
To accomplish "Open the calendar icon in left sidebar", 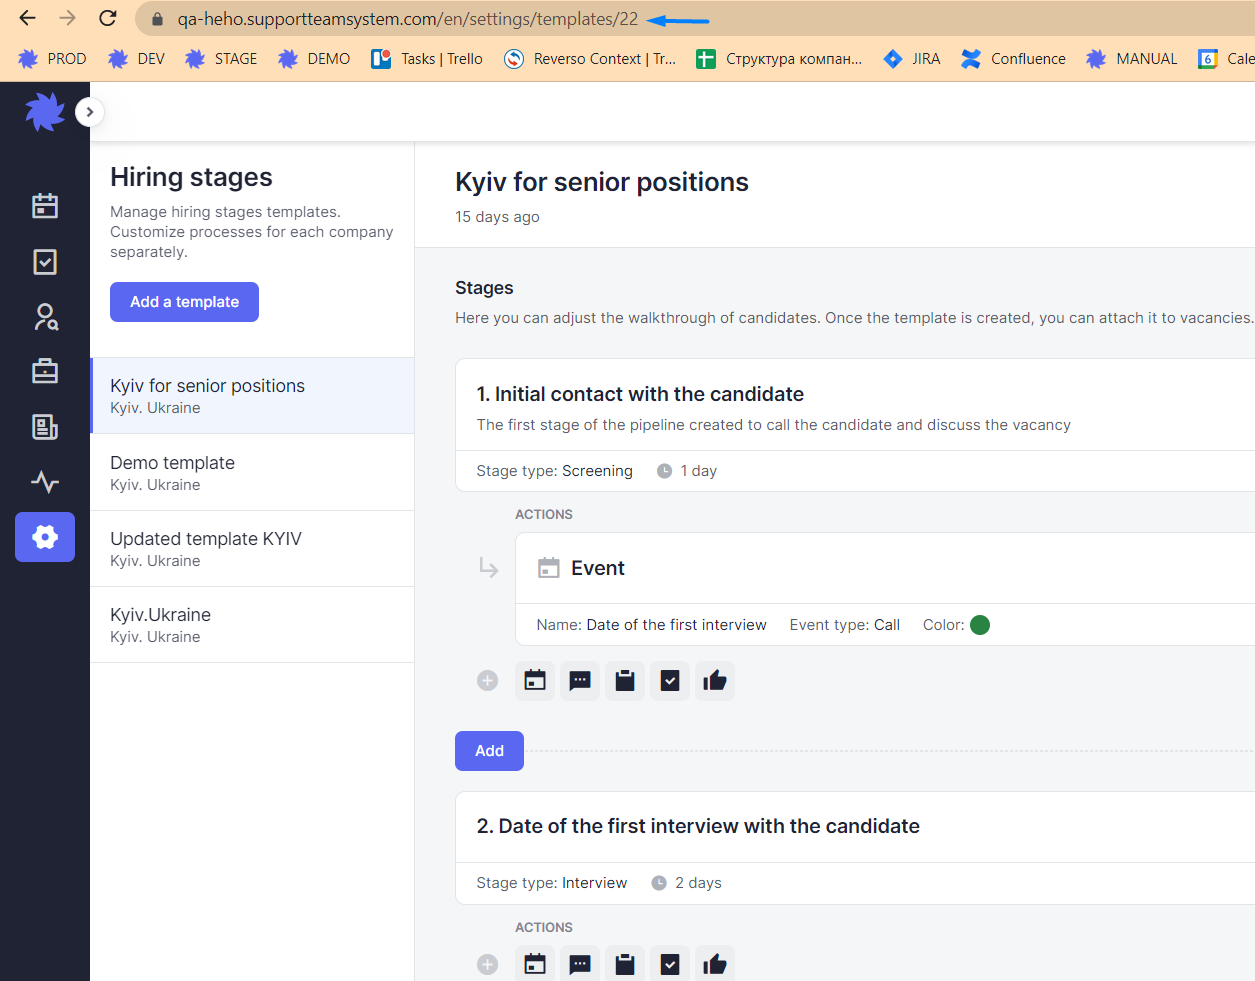I will [45, 206].
